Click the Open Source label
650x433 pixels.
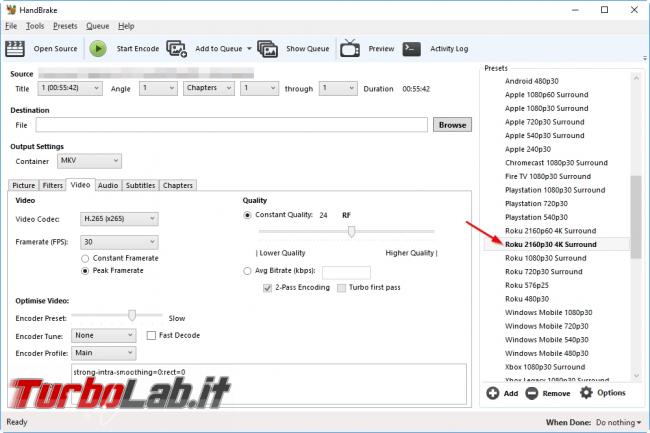(56, 49)
